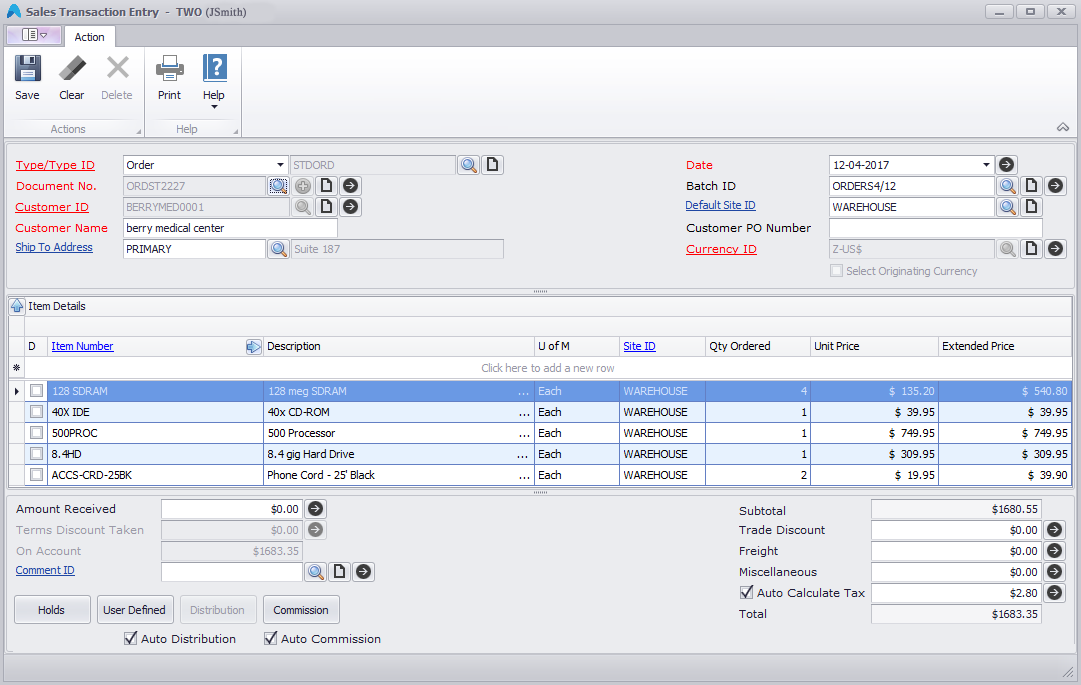Screen dimensions: 1081x685
Task: Expand Document No. details arrow
Action: point(350,186)
